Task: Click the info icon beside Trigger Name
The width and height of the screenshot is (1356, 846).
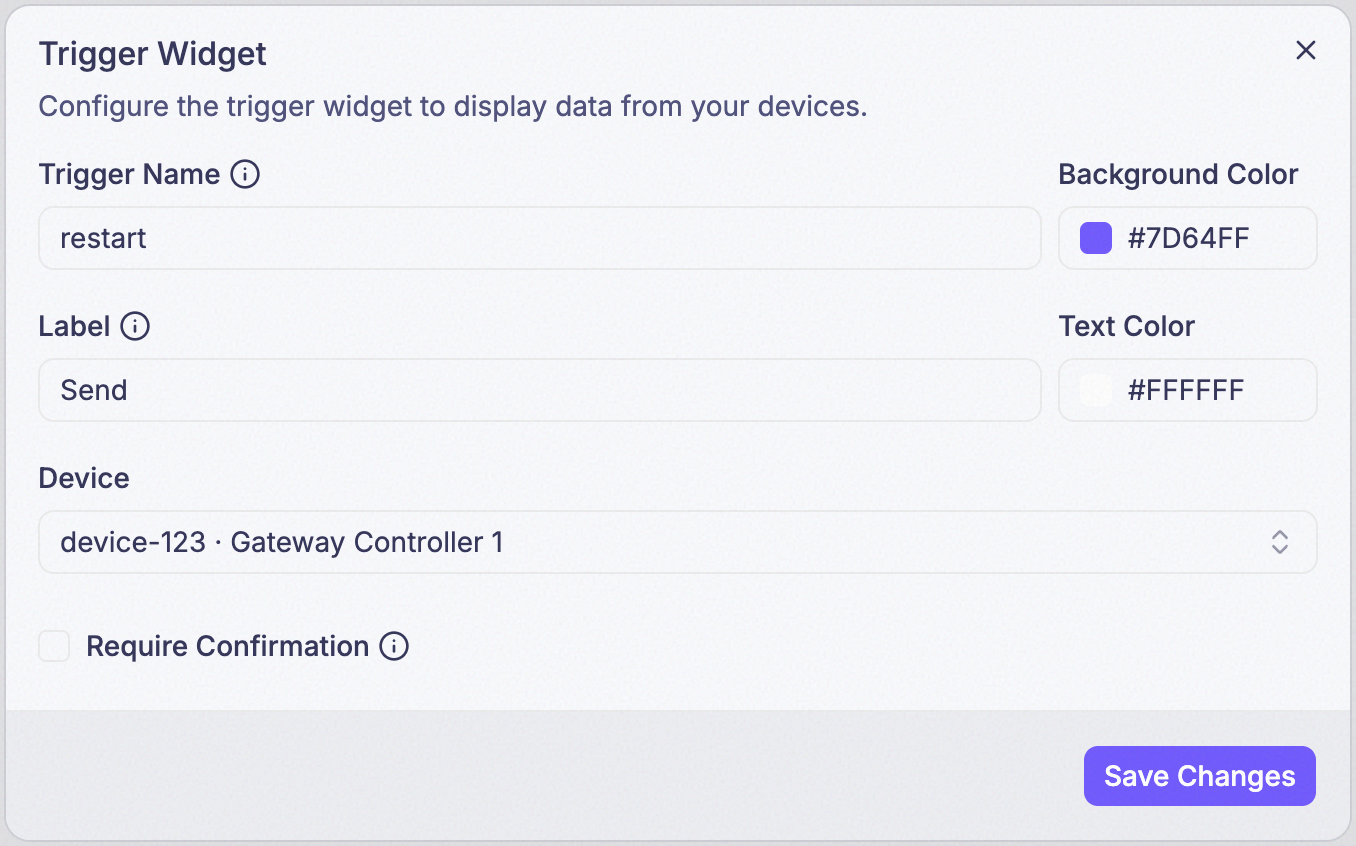Action: 245,175
